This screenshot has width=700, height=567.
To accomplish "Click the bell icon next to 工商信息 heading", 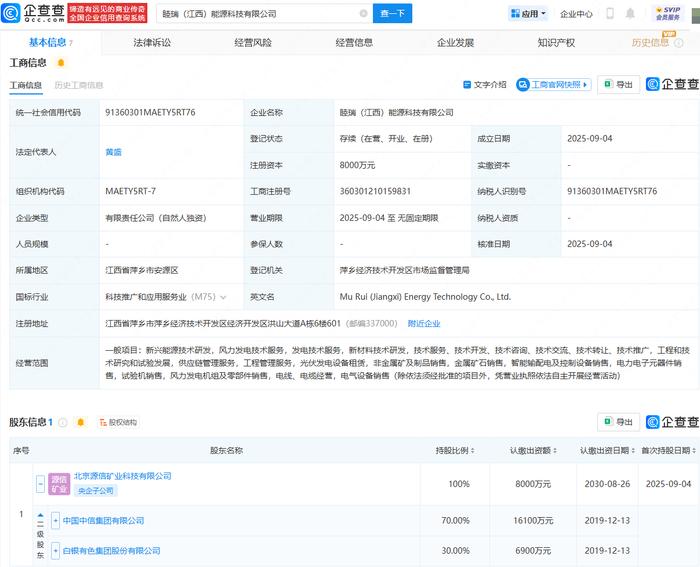I will (x=61, y=63).
